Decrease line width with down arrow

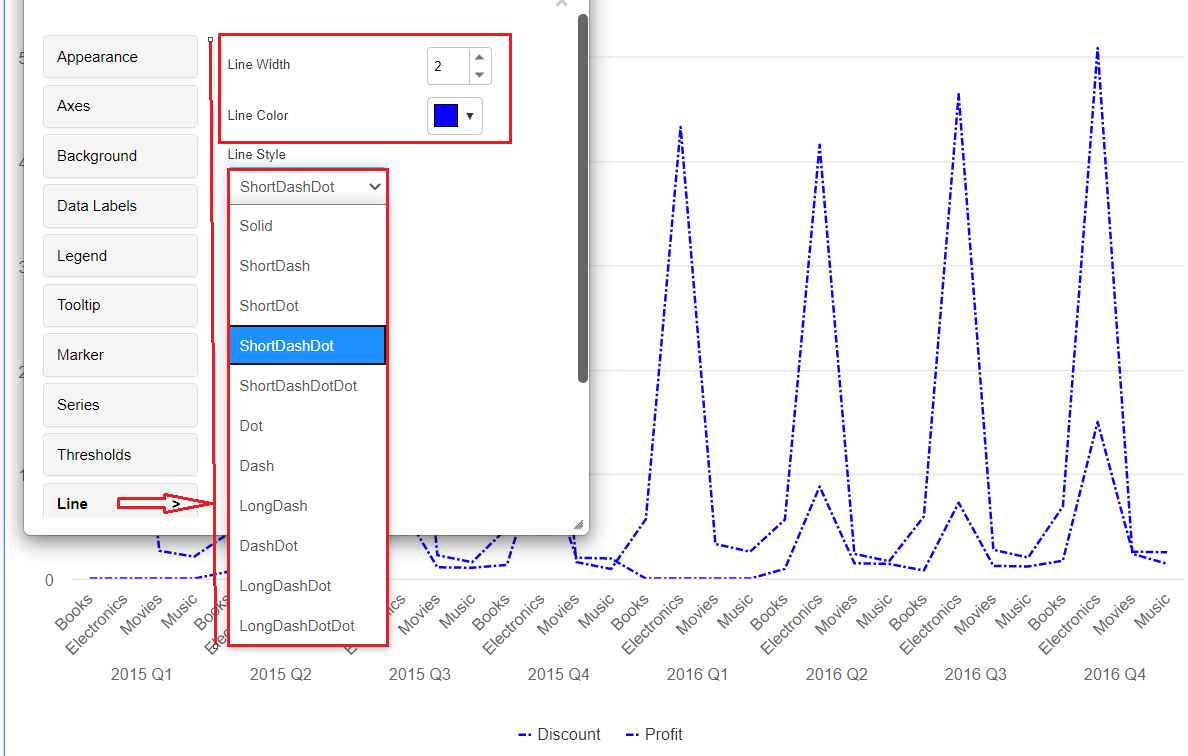coord(479,75)
